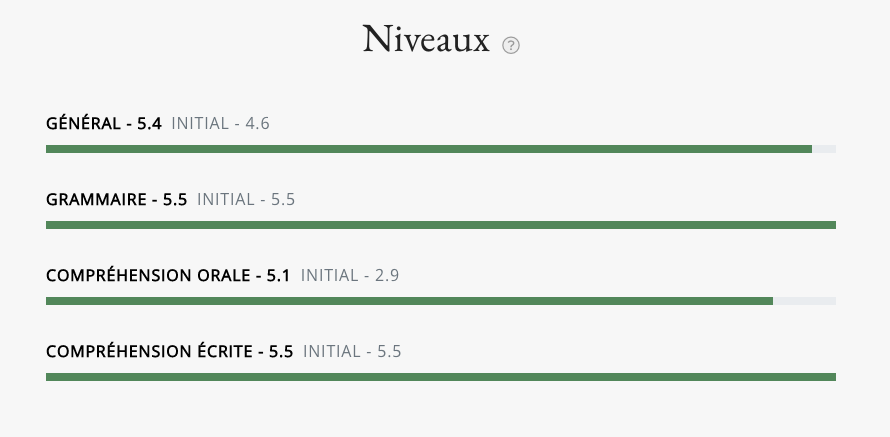Click the 5.5 score for Grammaire
Viewport: 890px width, 437px height.
[175, 200]
